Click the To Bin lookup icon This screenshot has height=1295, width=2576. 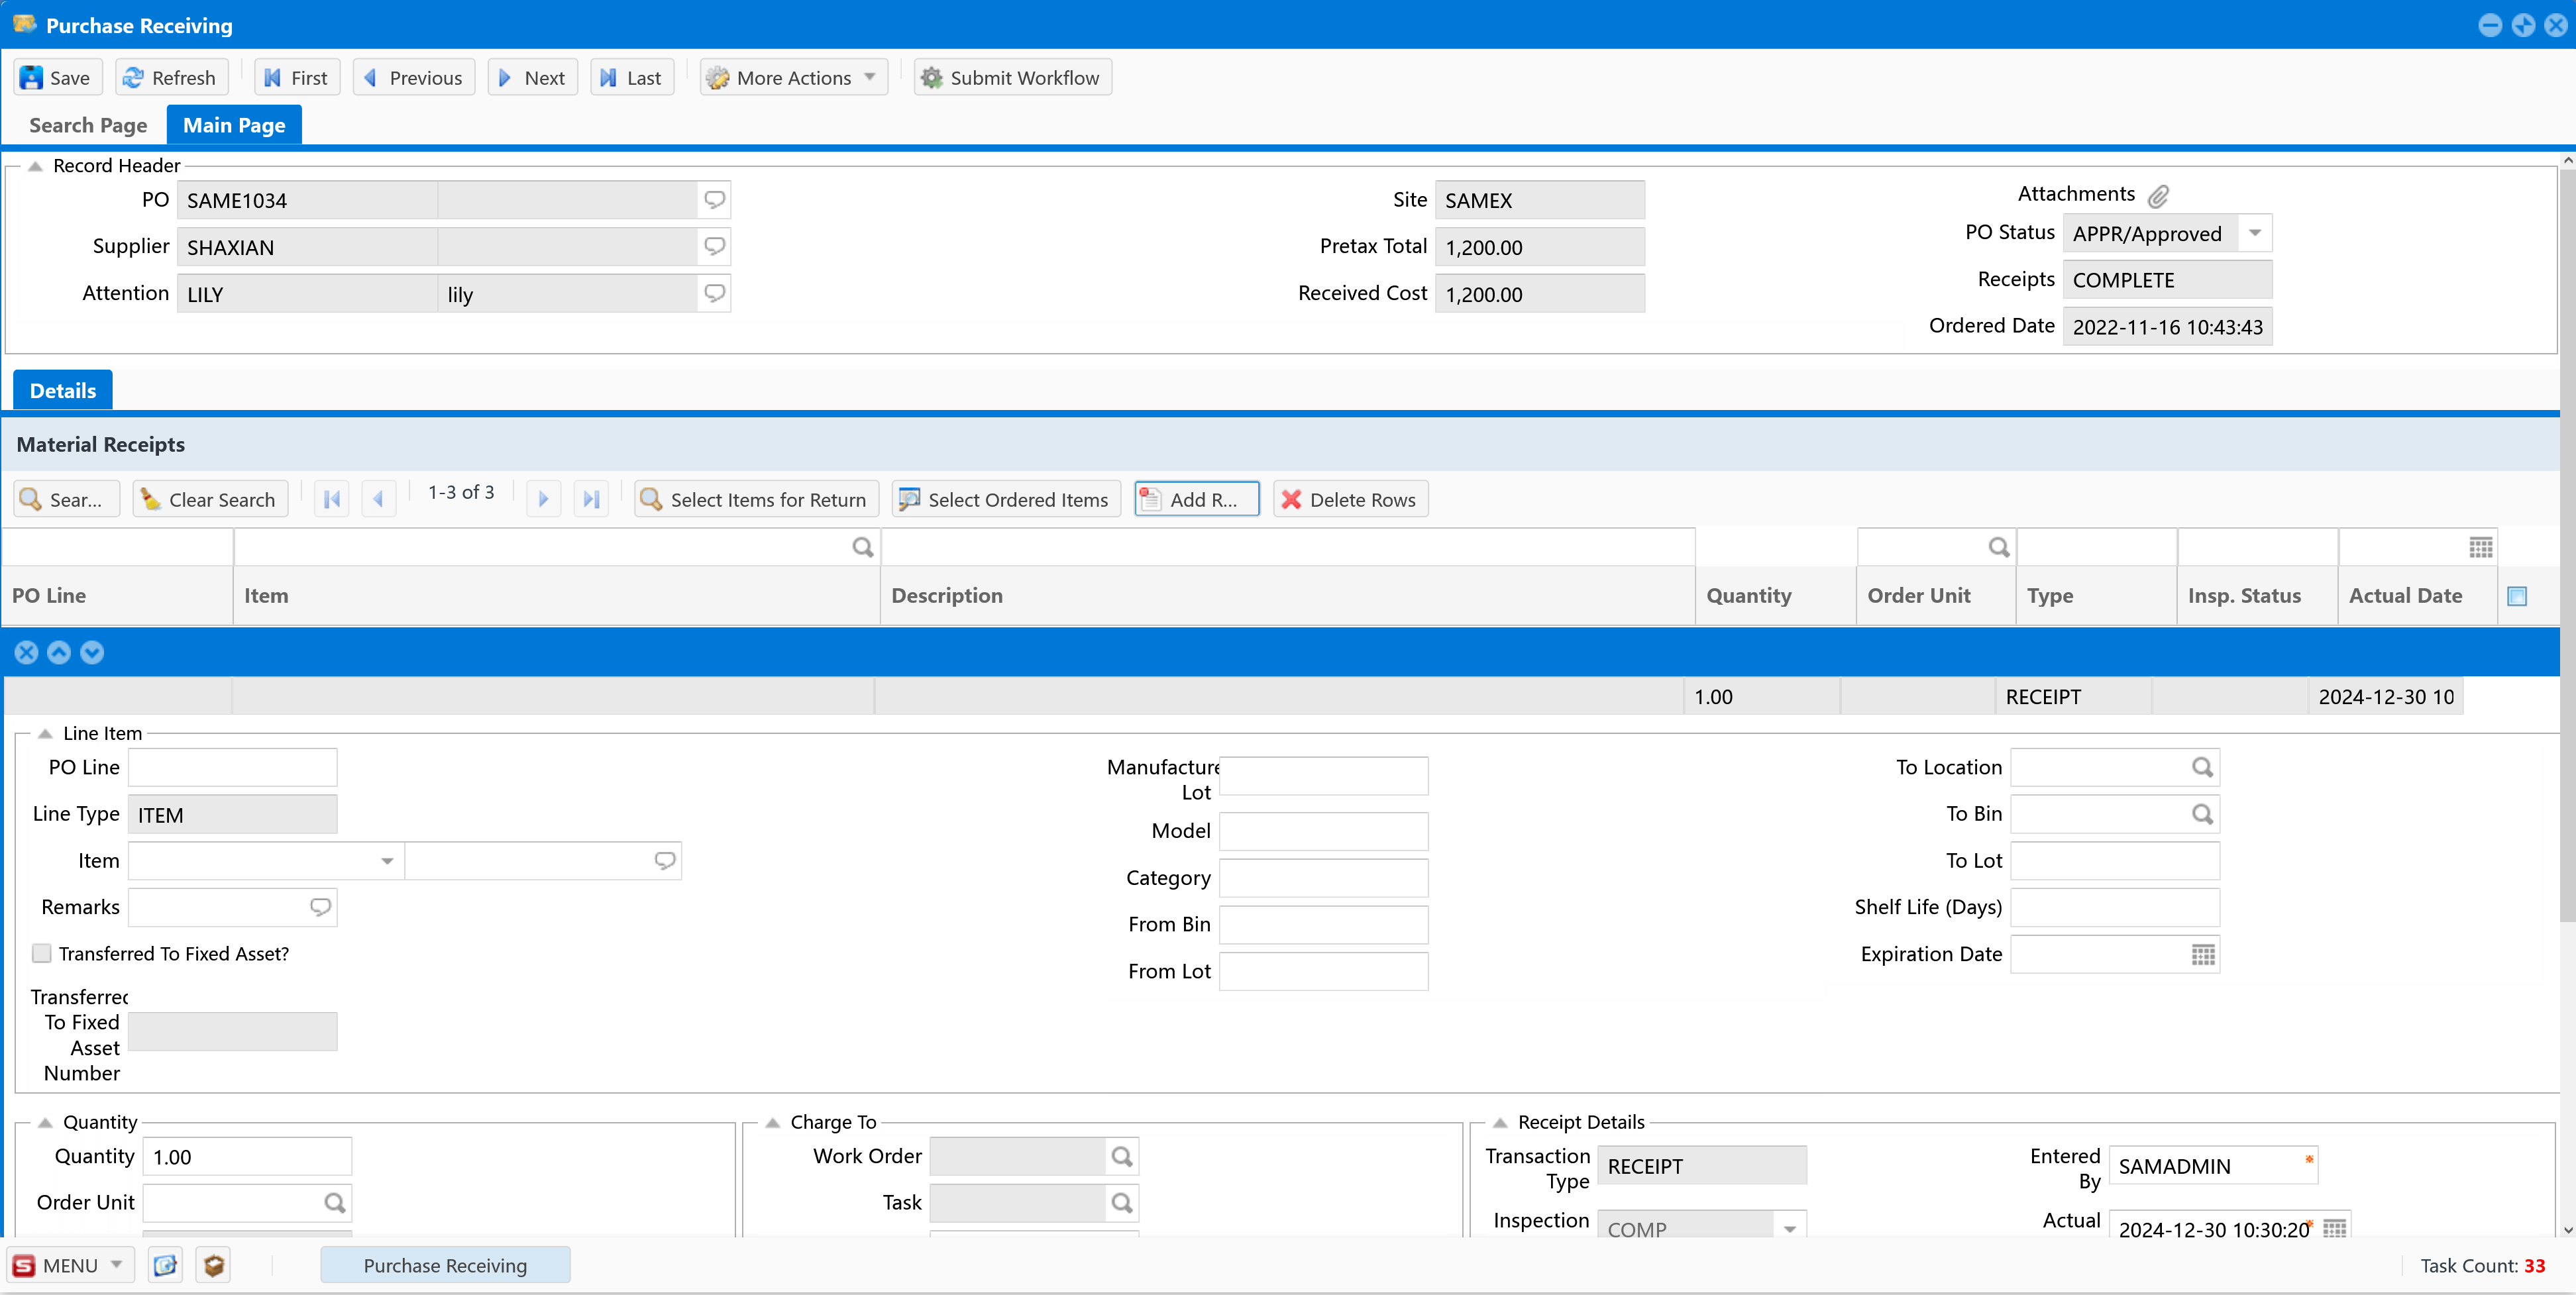pyautogui.click(x=2202, y=814)
